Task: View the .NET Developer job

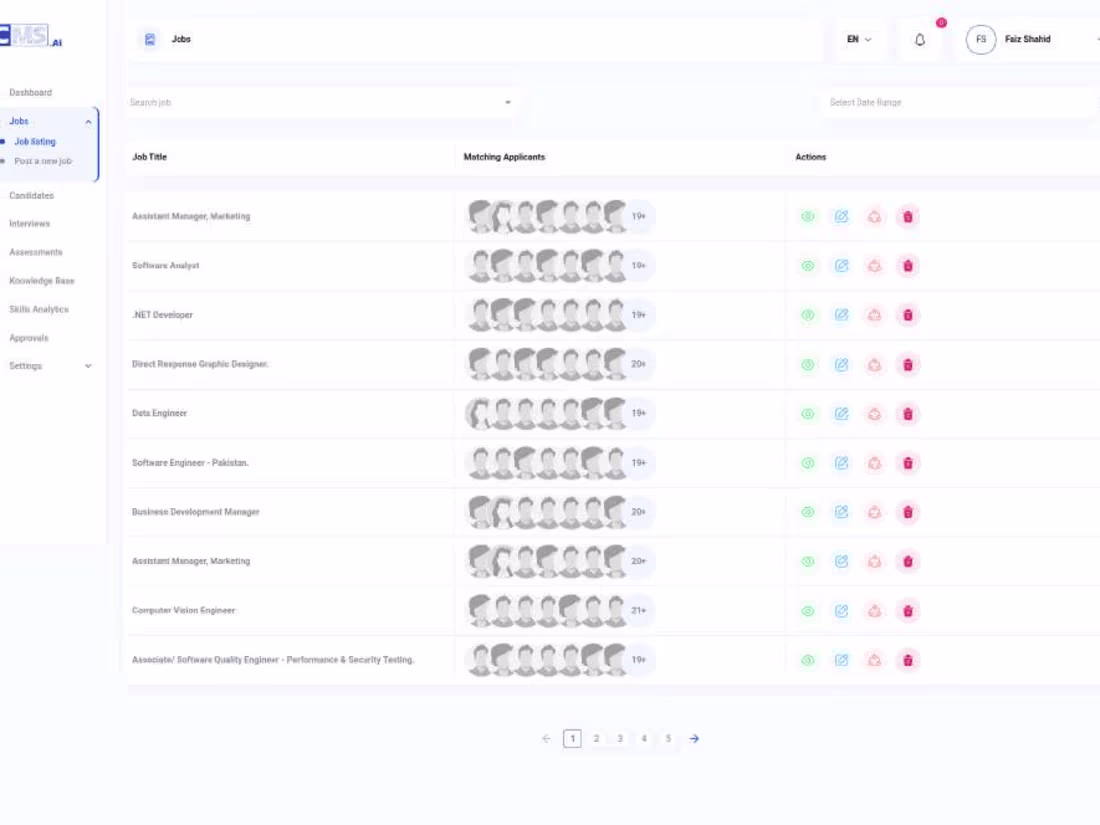Action: coord(807,315)
